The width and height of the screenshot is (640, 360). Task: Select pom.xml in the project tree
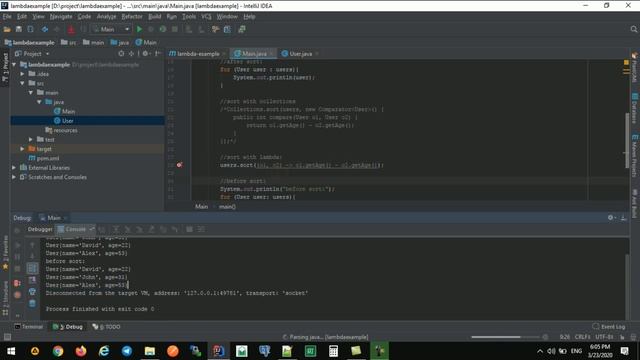44,158
